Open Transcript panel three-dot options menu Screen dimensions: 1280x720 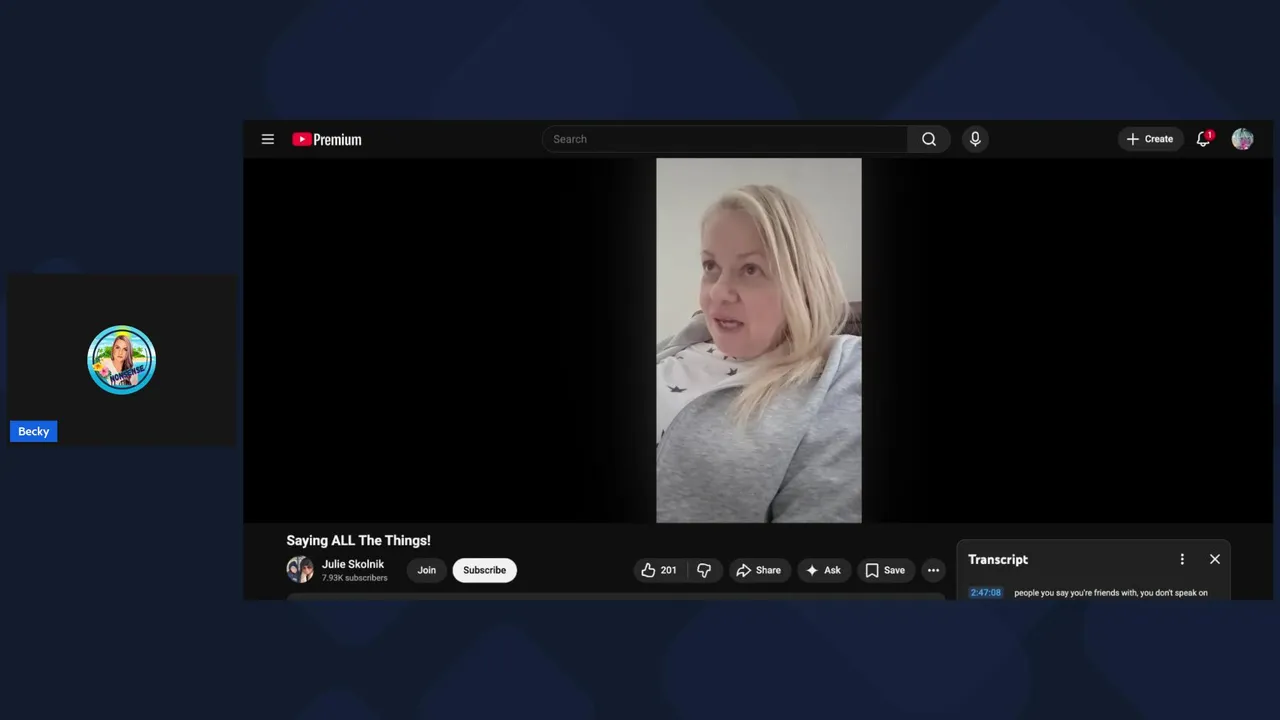point(1182,559)
